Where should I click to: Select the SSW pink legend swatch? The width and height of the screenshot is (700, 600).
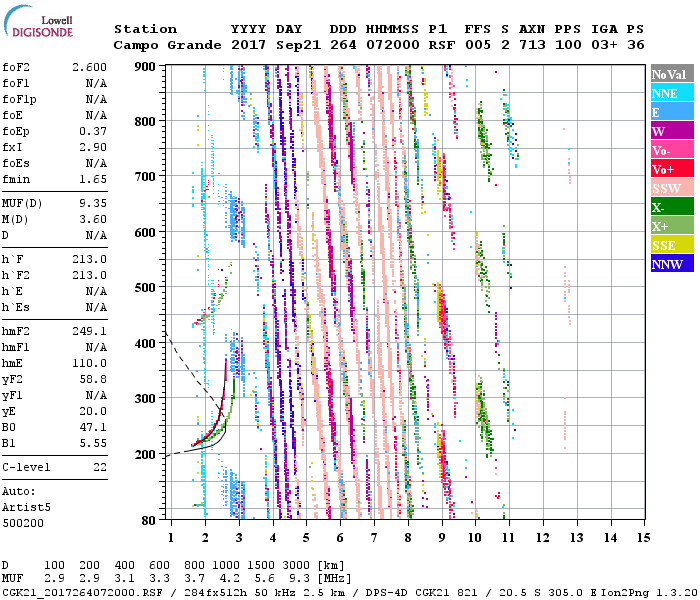click(668, 189)
